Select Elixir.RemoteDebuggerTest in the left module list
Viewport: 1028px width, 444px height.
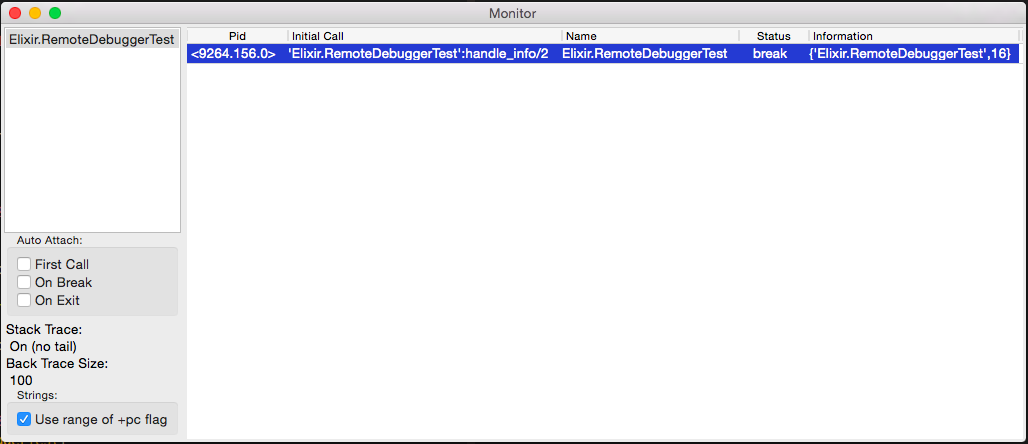(91, 39)
